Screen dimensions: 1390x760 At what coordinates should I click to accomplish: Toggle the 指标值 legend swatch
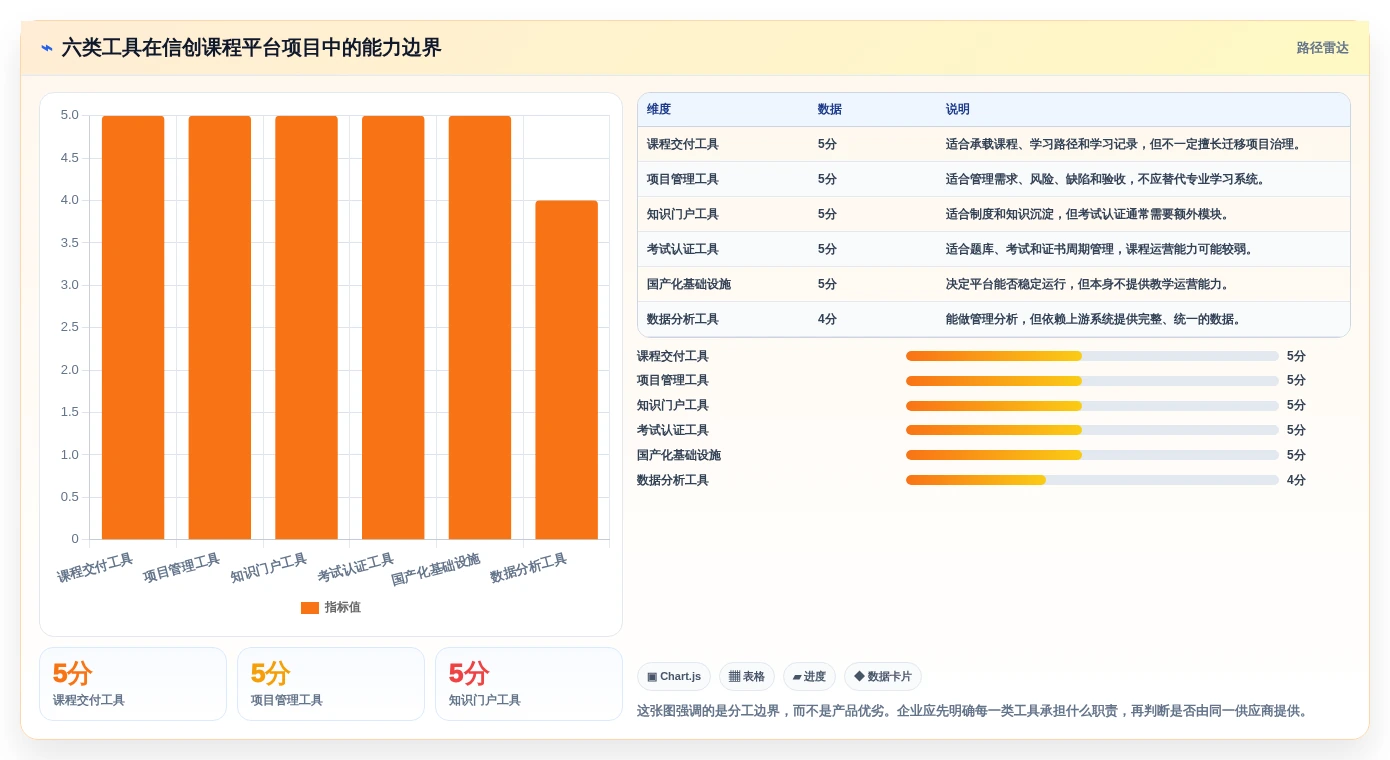(310, 608)
